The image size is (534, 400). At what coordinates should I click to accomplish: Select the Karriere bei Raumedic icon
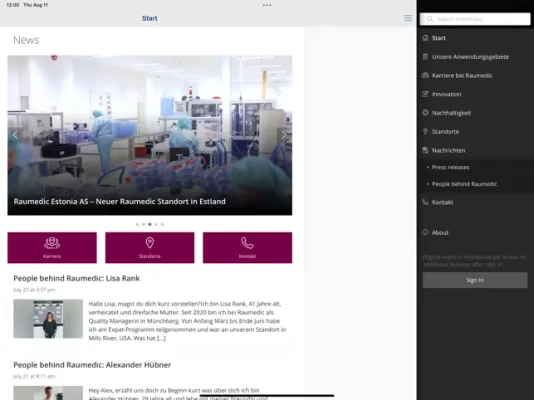click(x=425, y=75)
